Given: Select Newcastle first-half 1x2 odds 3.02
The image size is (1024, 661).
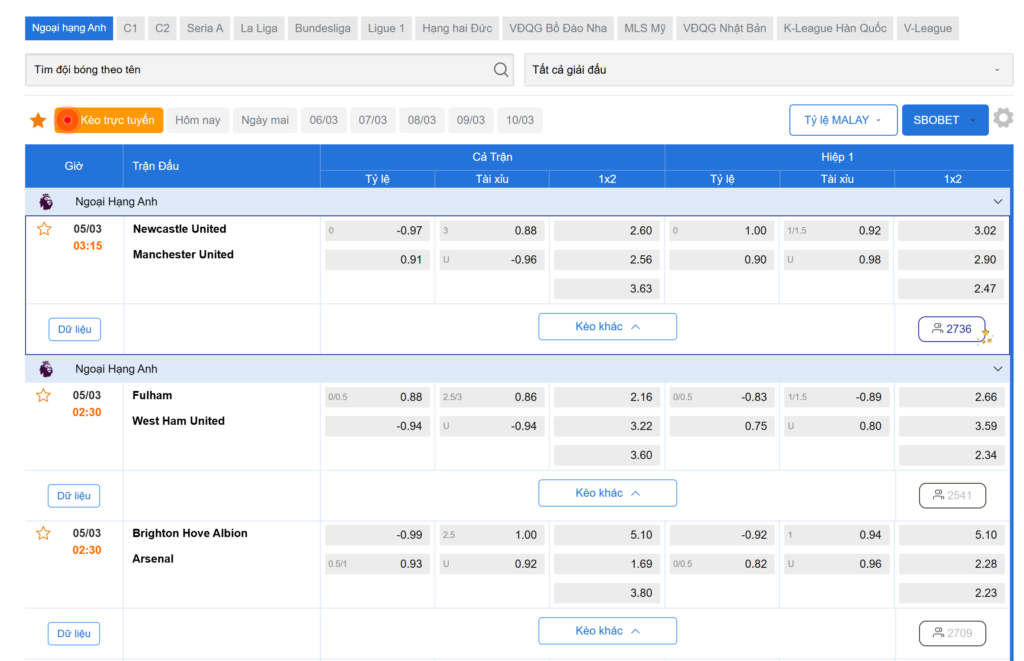Looking at the screenshot, I should 952,231.
